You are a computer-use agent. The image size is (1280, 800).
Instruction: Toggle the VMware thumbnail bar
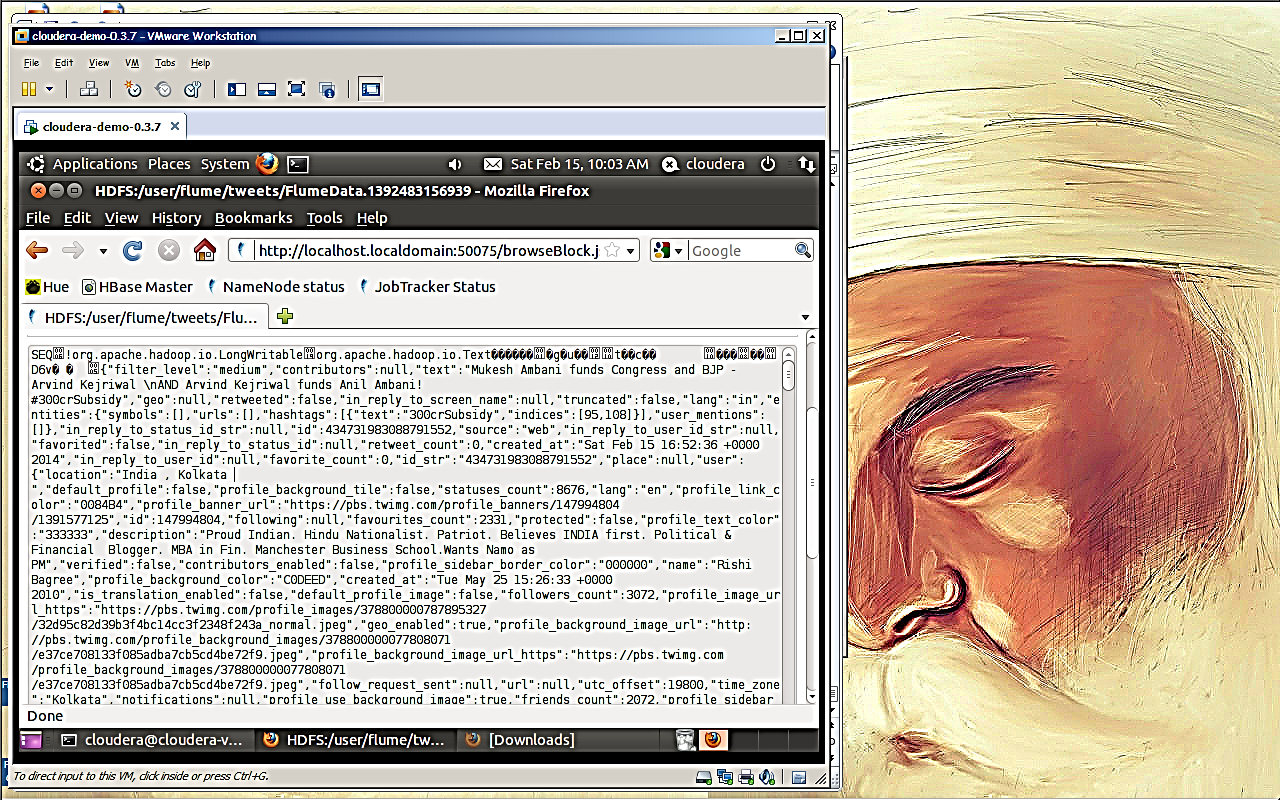pyautogui.click(x=267, y=89)
